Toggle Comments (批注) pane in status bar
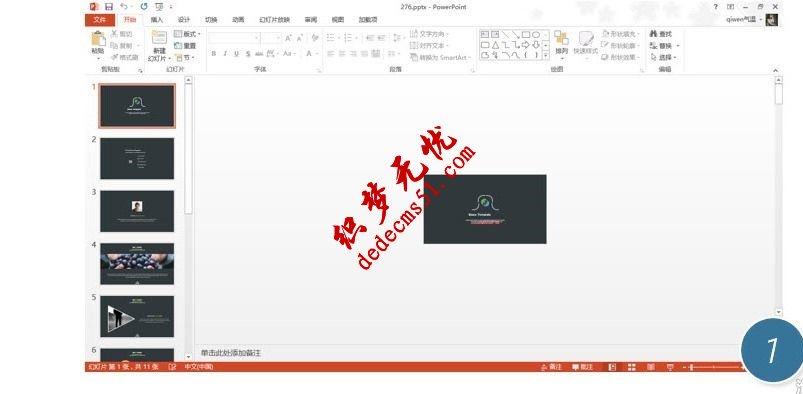The height and width of the screenshot is (394, 803). click(x=583, y=367)
